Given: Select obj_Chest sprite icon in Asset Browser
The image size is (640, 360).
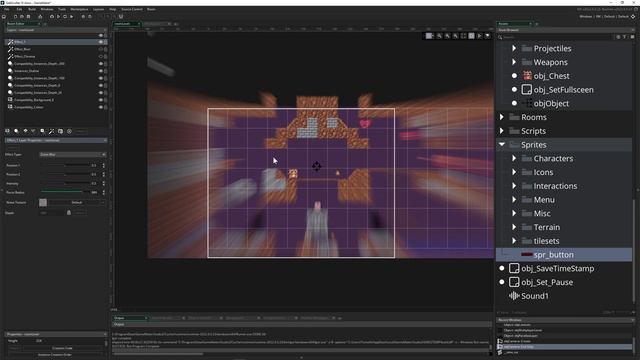Looking at the screenshot, I should coord(527,76).
